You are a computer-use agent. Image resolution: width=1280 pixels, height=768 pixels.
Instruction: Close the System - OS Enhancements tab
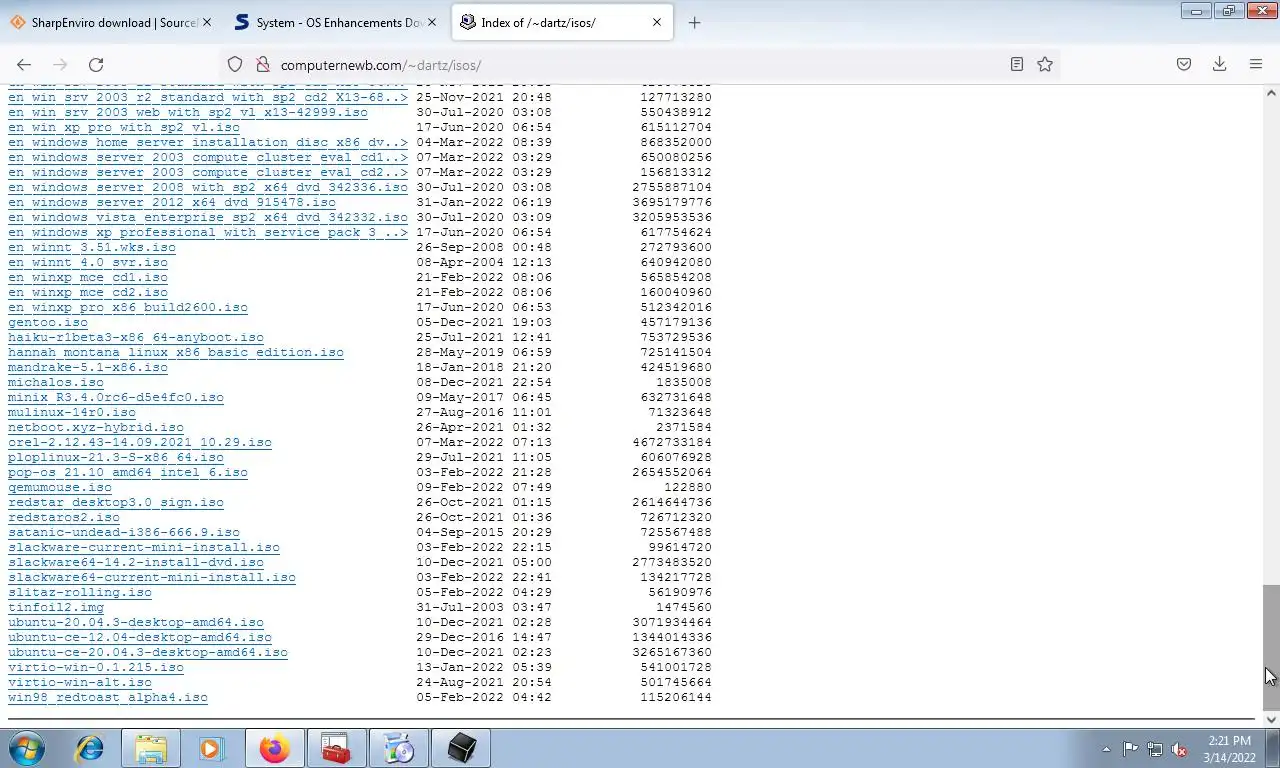click(x=432, y=22)
